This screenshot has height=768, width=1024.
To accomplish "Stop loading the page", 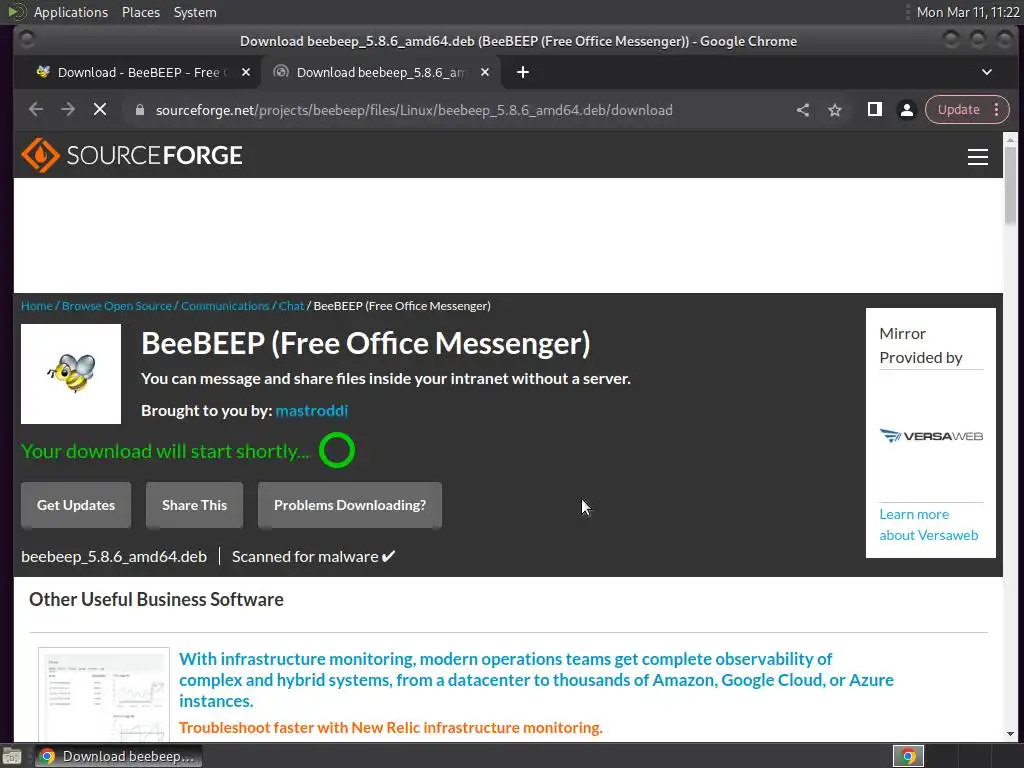I will point(100,110).
